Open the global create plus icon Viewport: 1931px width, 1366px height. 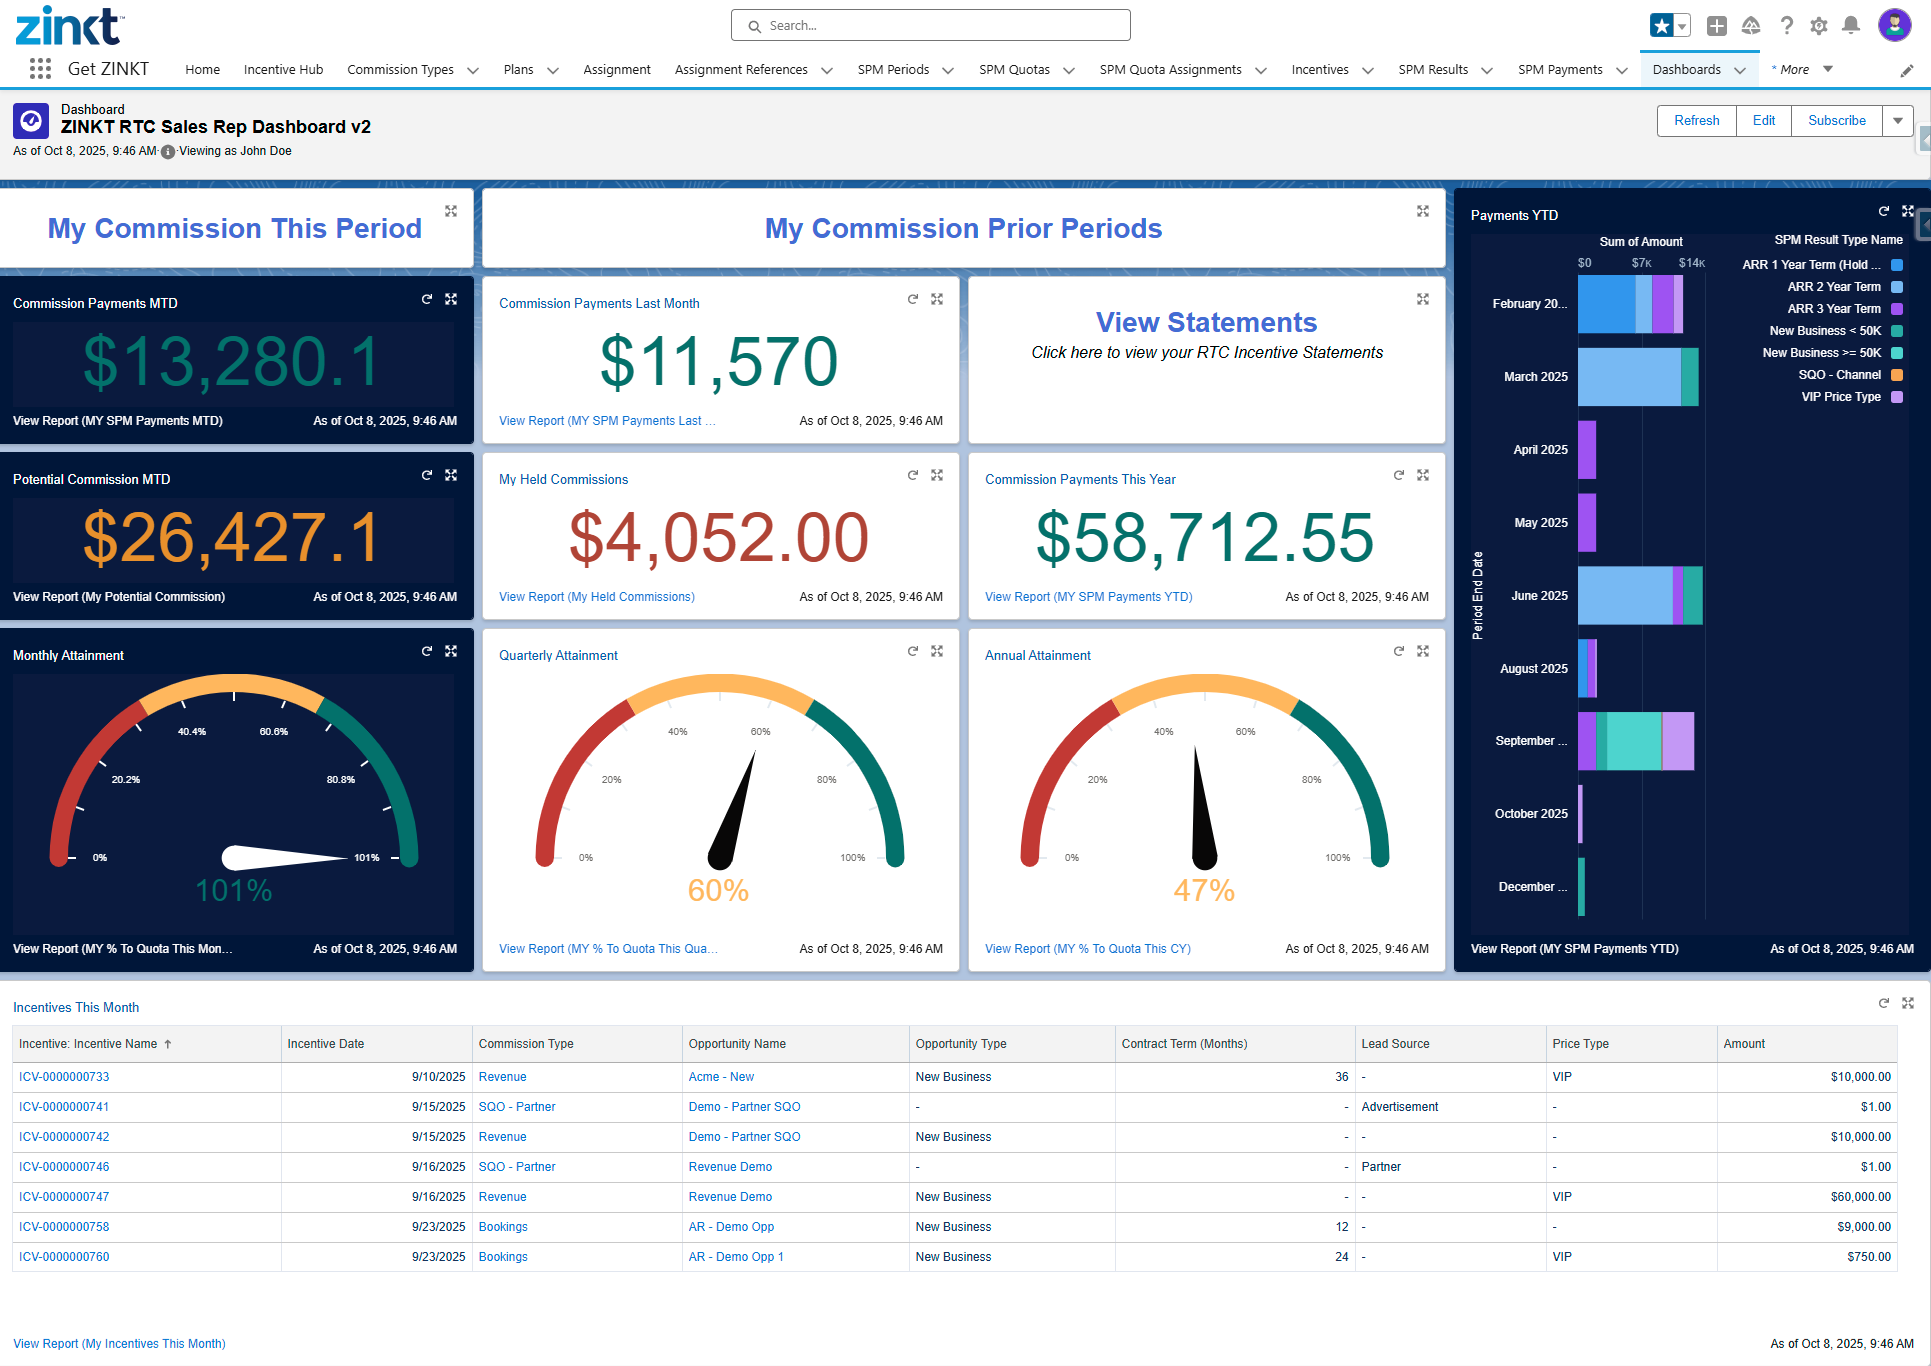[1716, 26]
